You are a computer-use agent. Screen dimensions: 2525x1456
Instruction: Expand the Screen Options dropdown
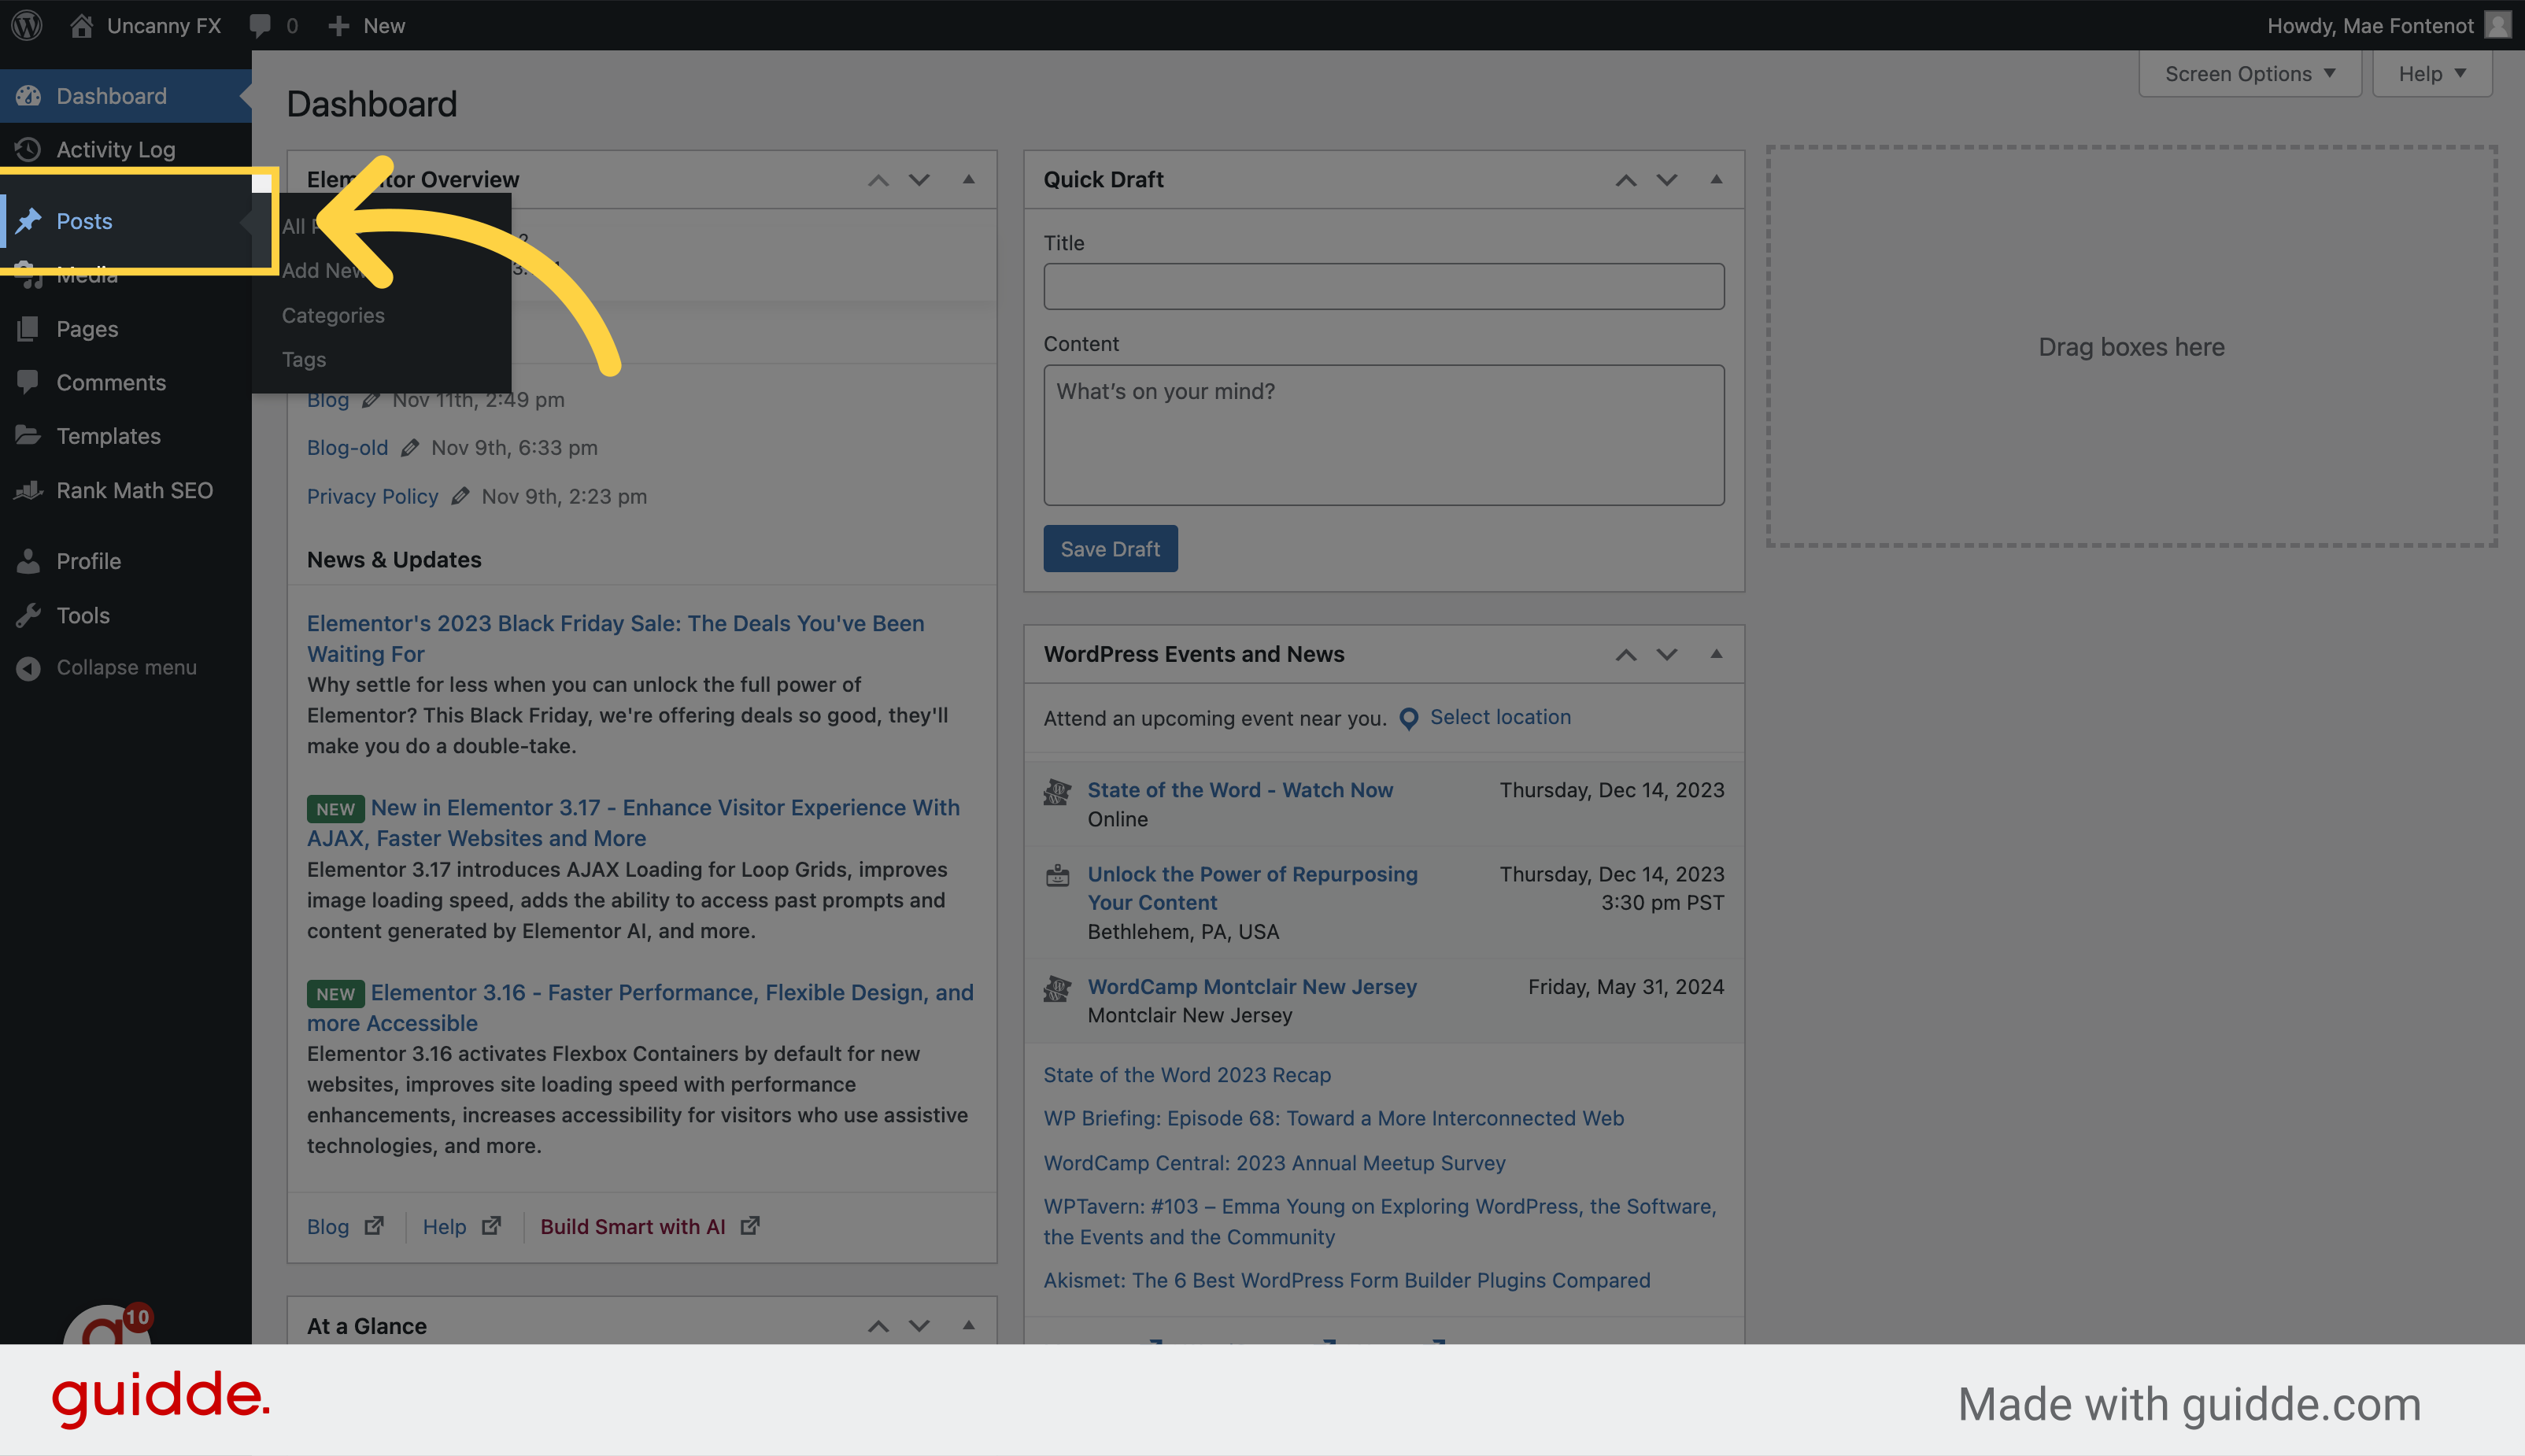tap(2249, 74)
